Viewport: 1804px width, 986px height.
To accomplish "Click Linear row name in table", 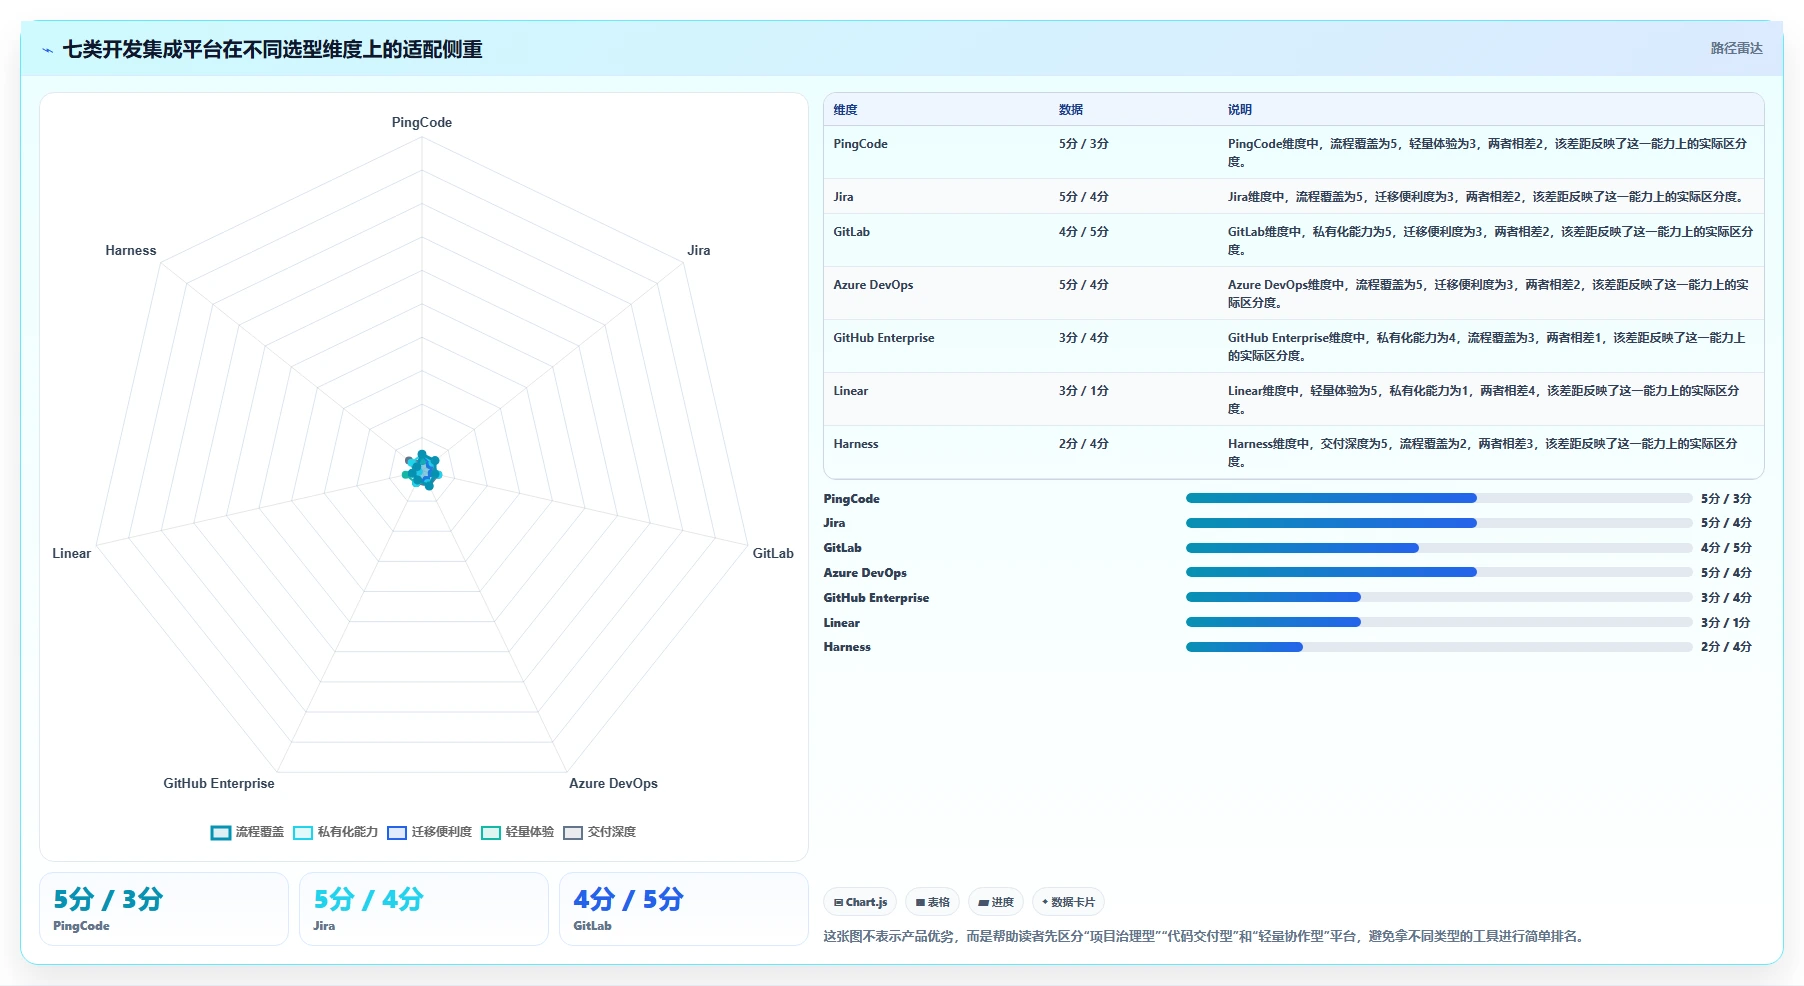I will [x=850, y=391].
